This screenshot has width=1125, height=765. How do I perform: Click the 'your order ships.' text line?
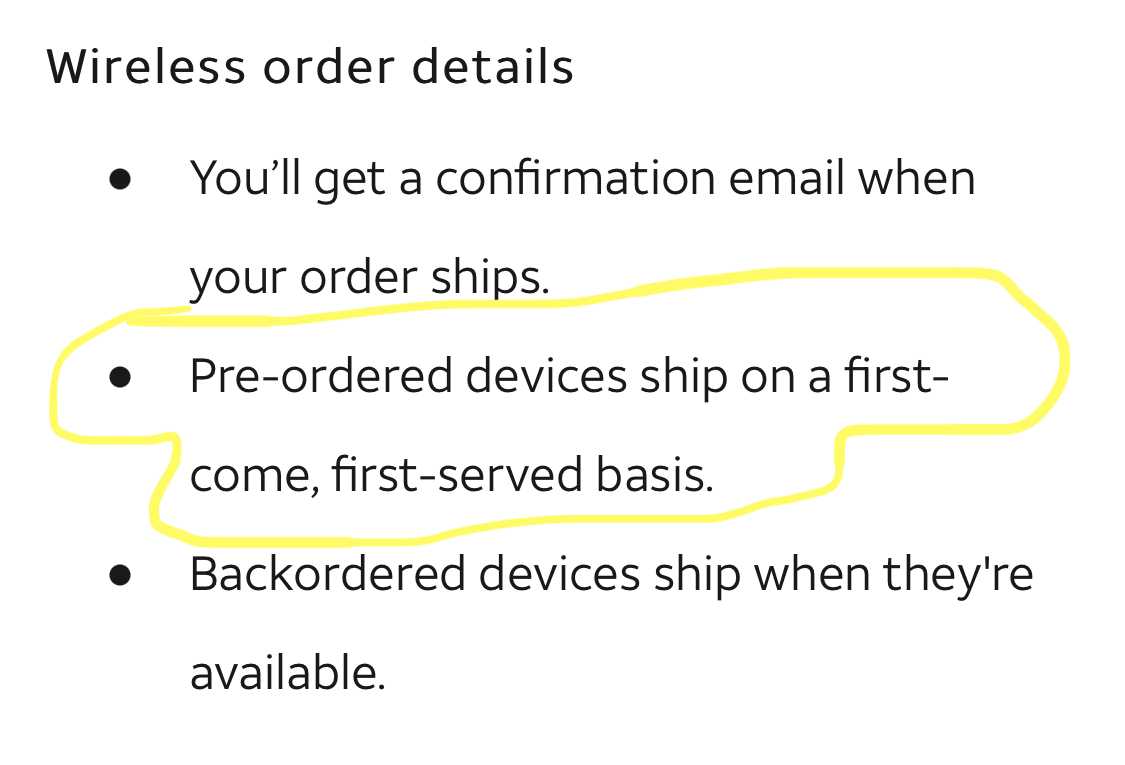click(x=369, y=277)
